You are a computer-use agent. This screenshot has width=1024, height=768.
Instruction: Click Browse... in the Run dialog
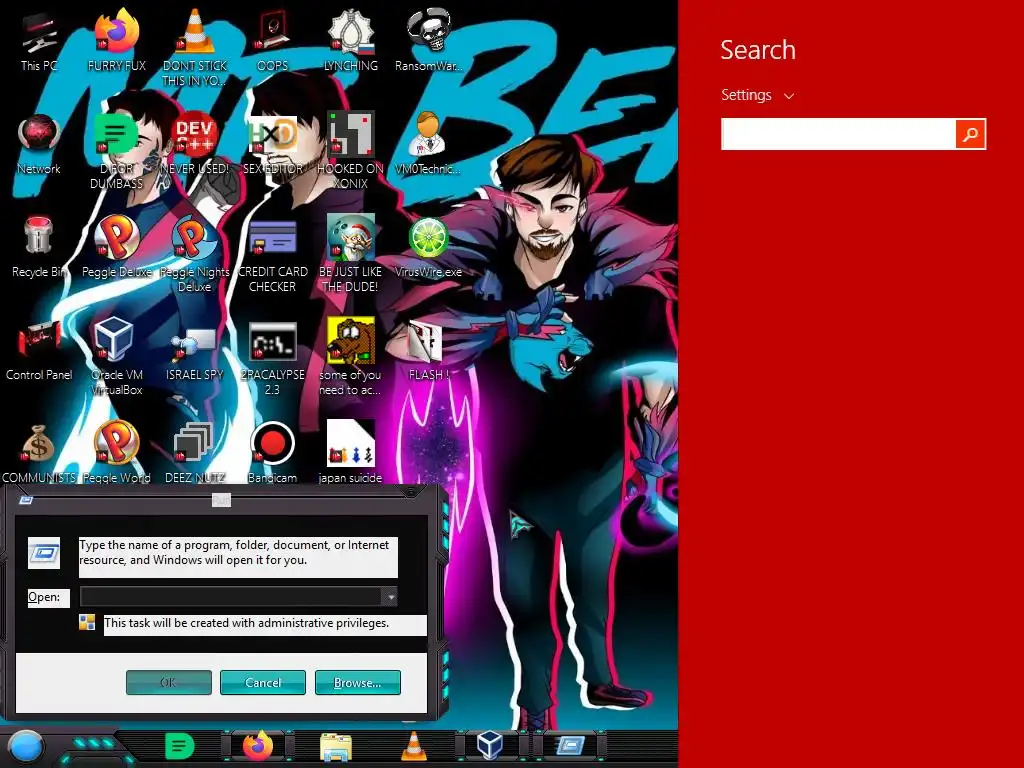[x=357, y=682]
